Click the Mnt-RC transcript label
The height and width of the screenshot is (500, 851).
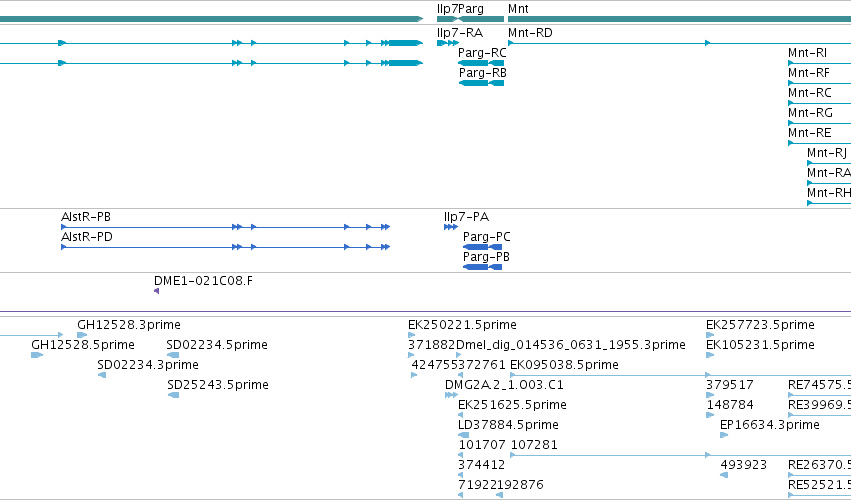pyautogui.click(x=810, y=93)
